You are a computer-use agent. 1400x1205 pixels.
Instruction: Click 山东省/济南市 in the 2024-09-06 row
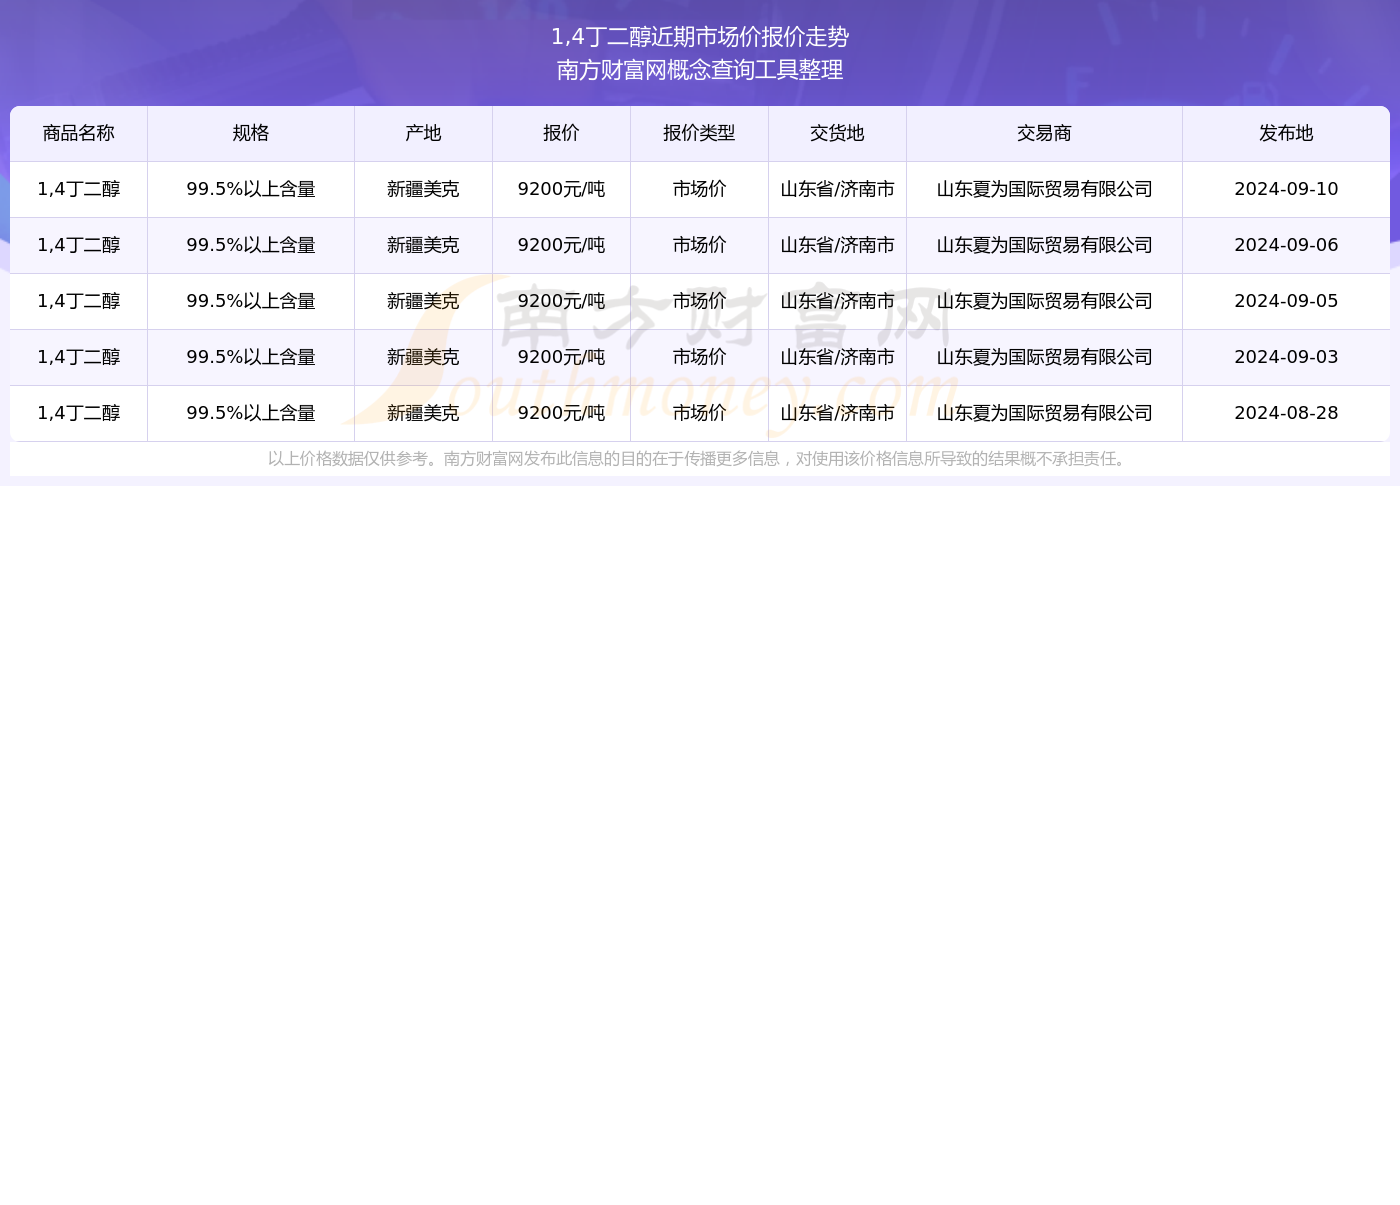coord(837,245)
